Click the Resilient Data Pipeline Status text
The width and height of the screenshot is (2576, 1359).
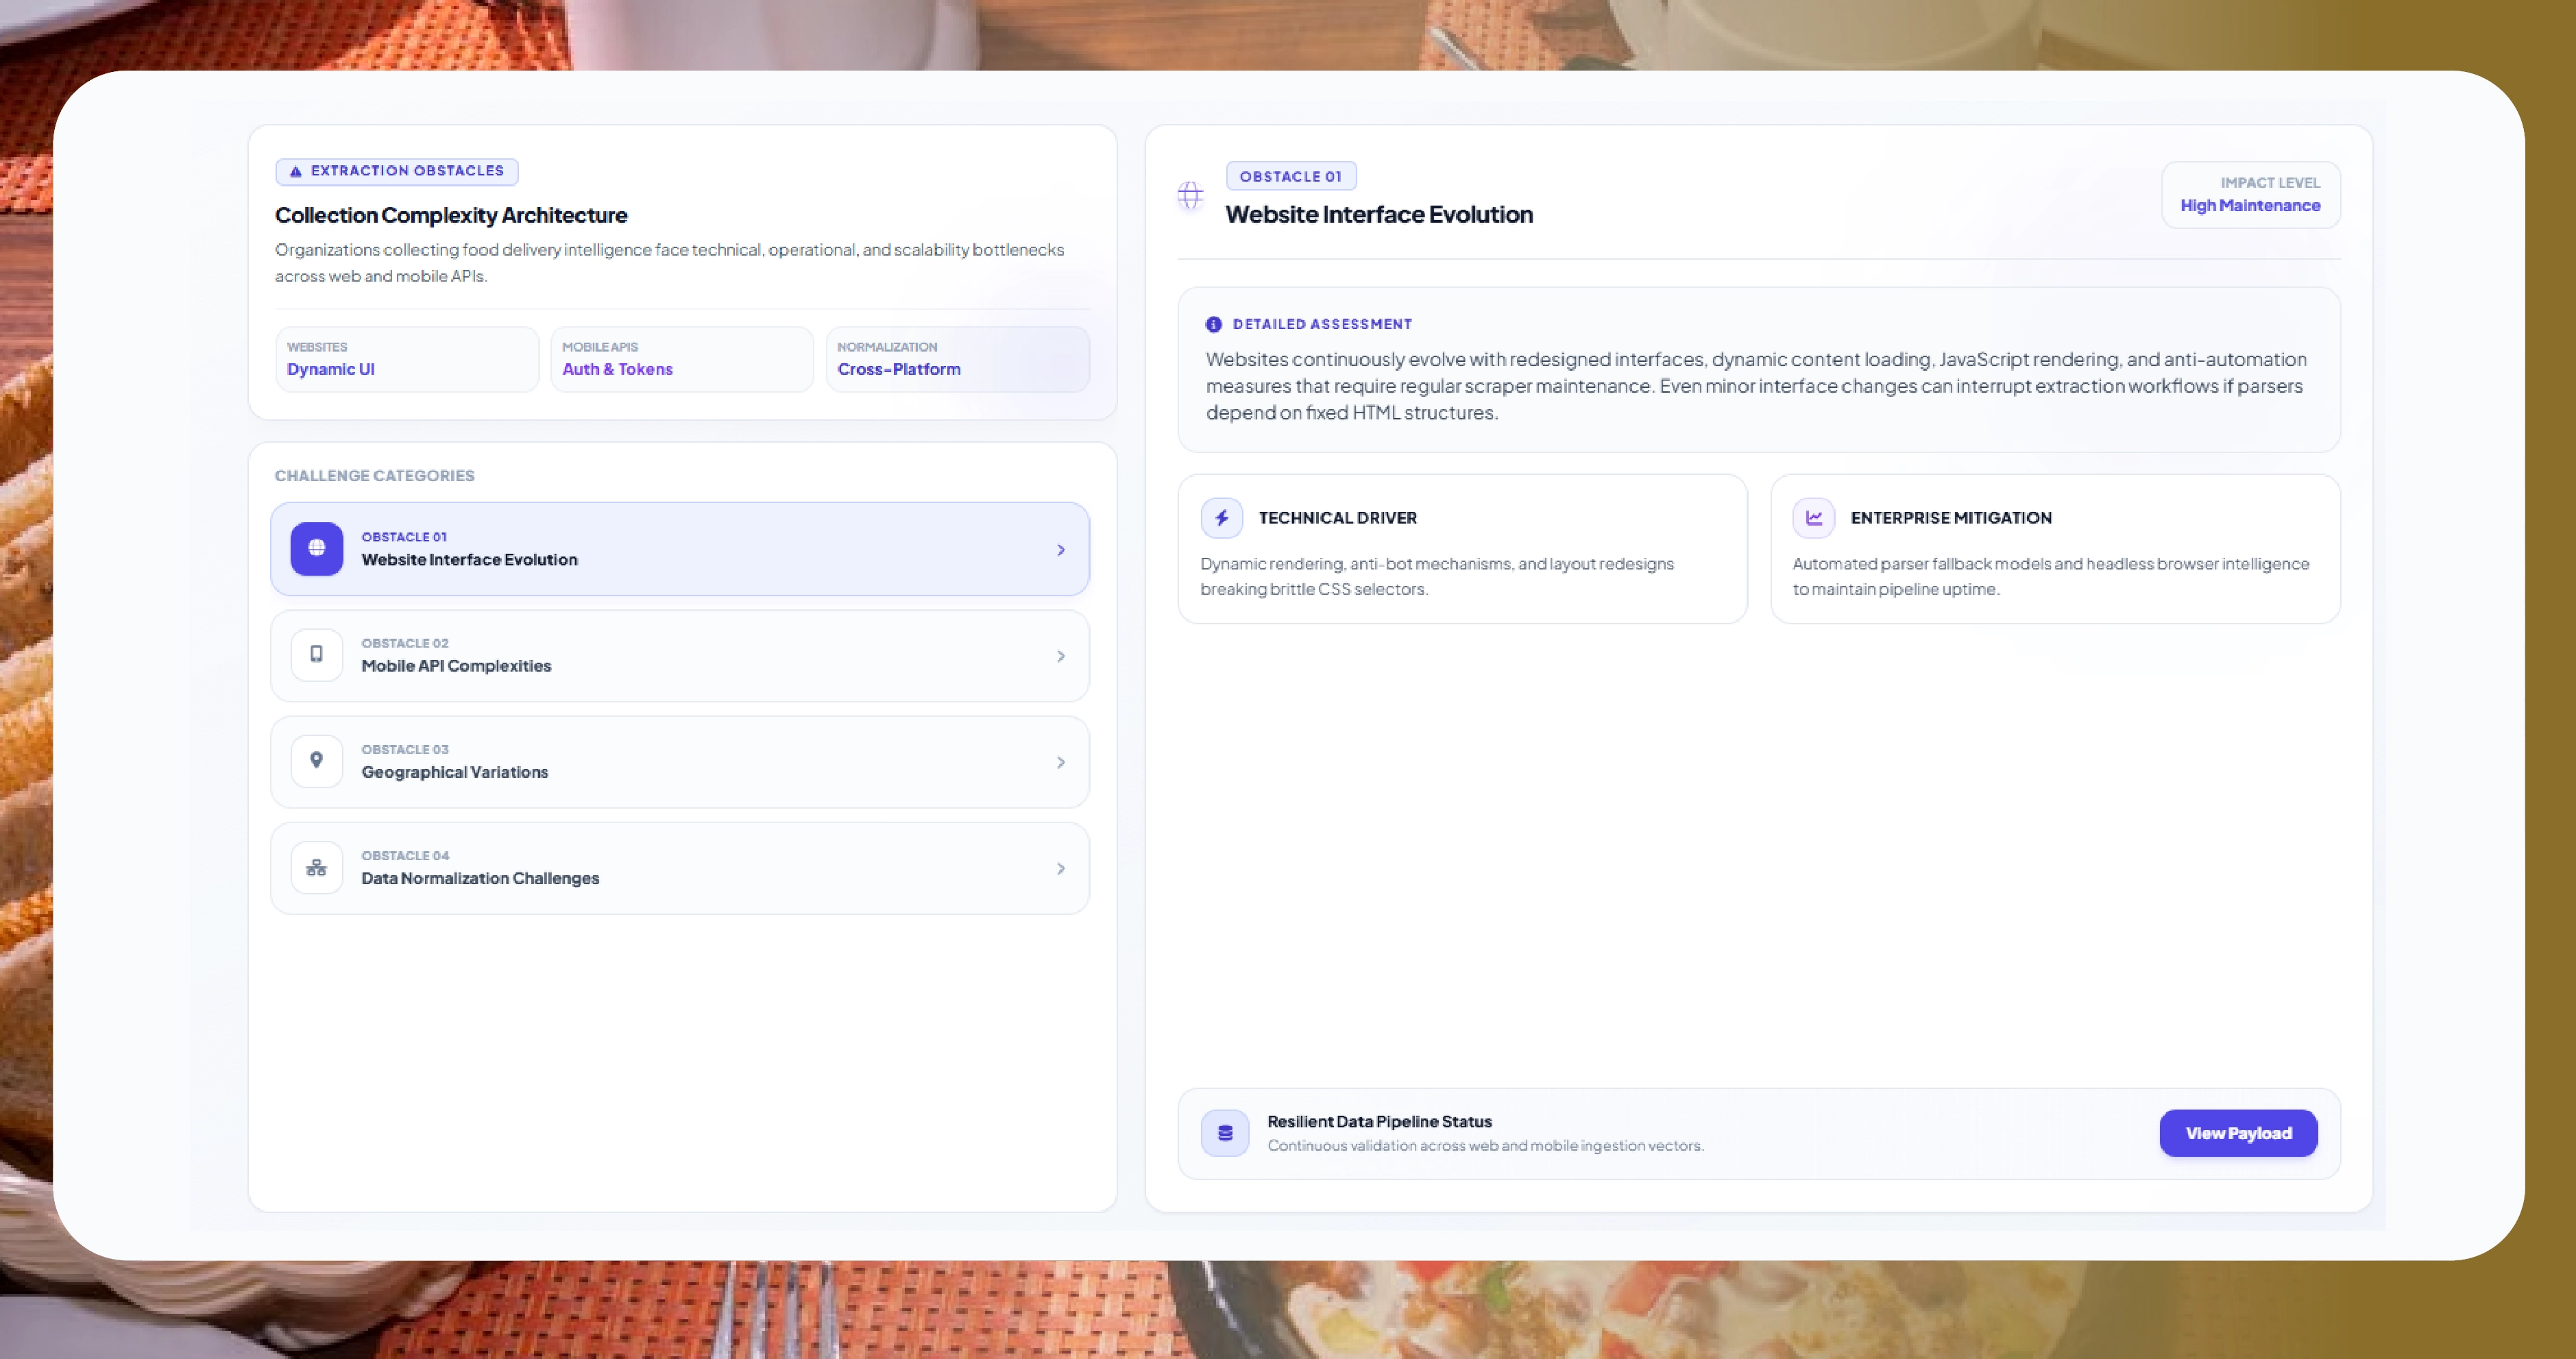[1379, 1121]
